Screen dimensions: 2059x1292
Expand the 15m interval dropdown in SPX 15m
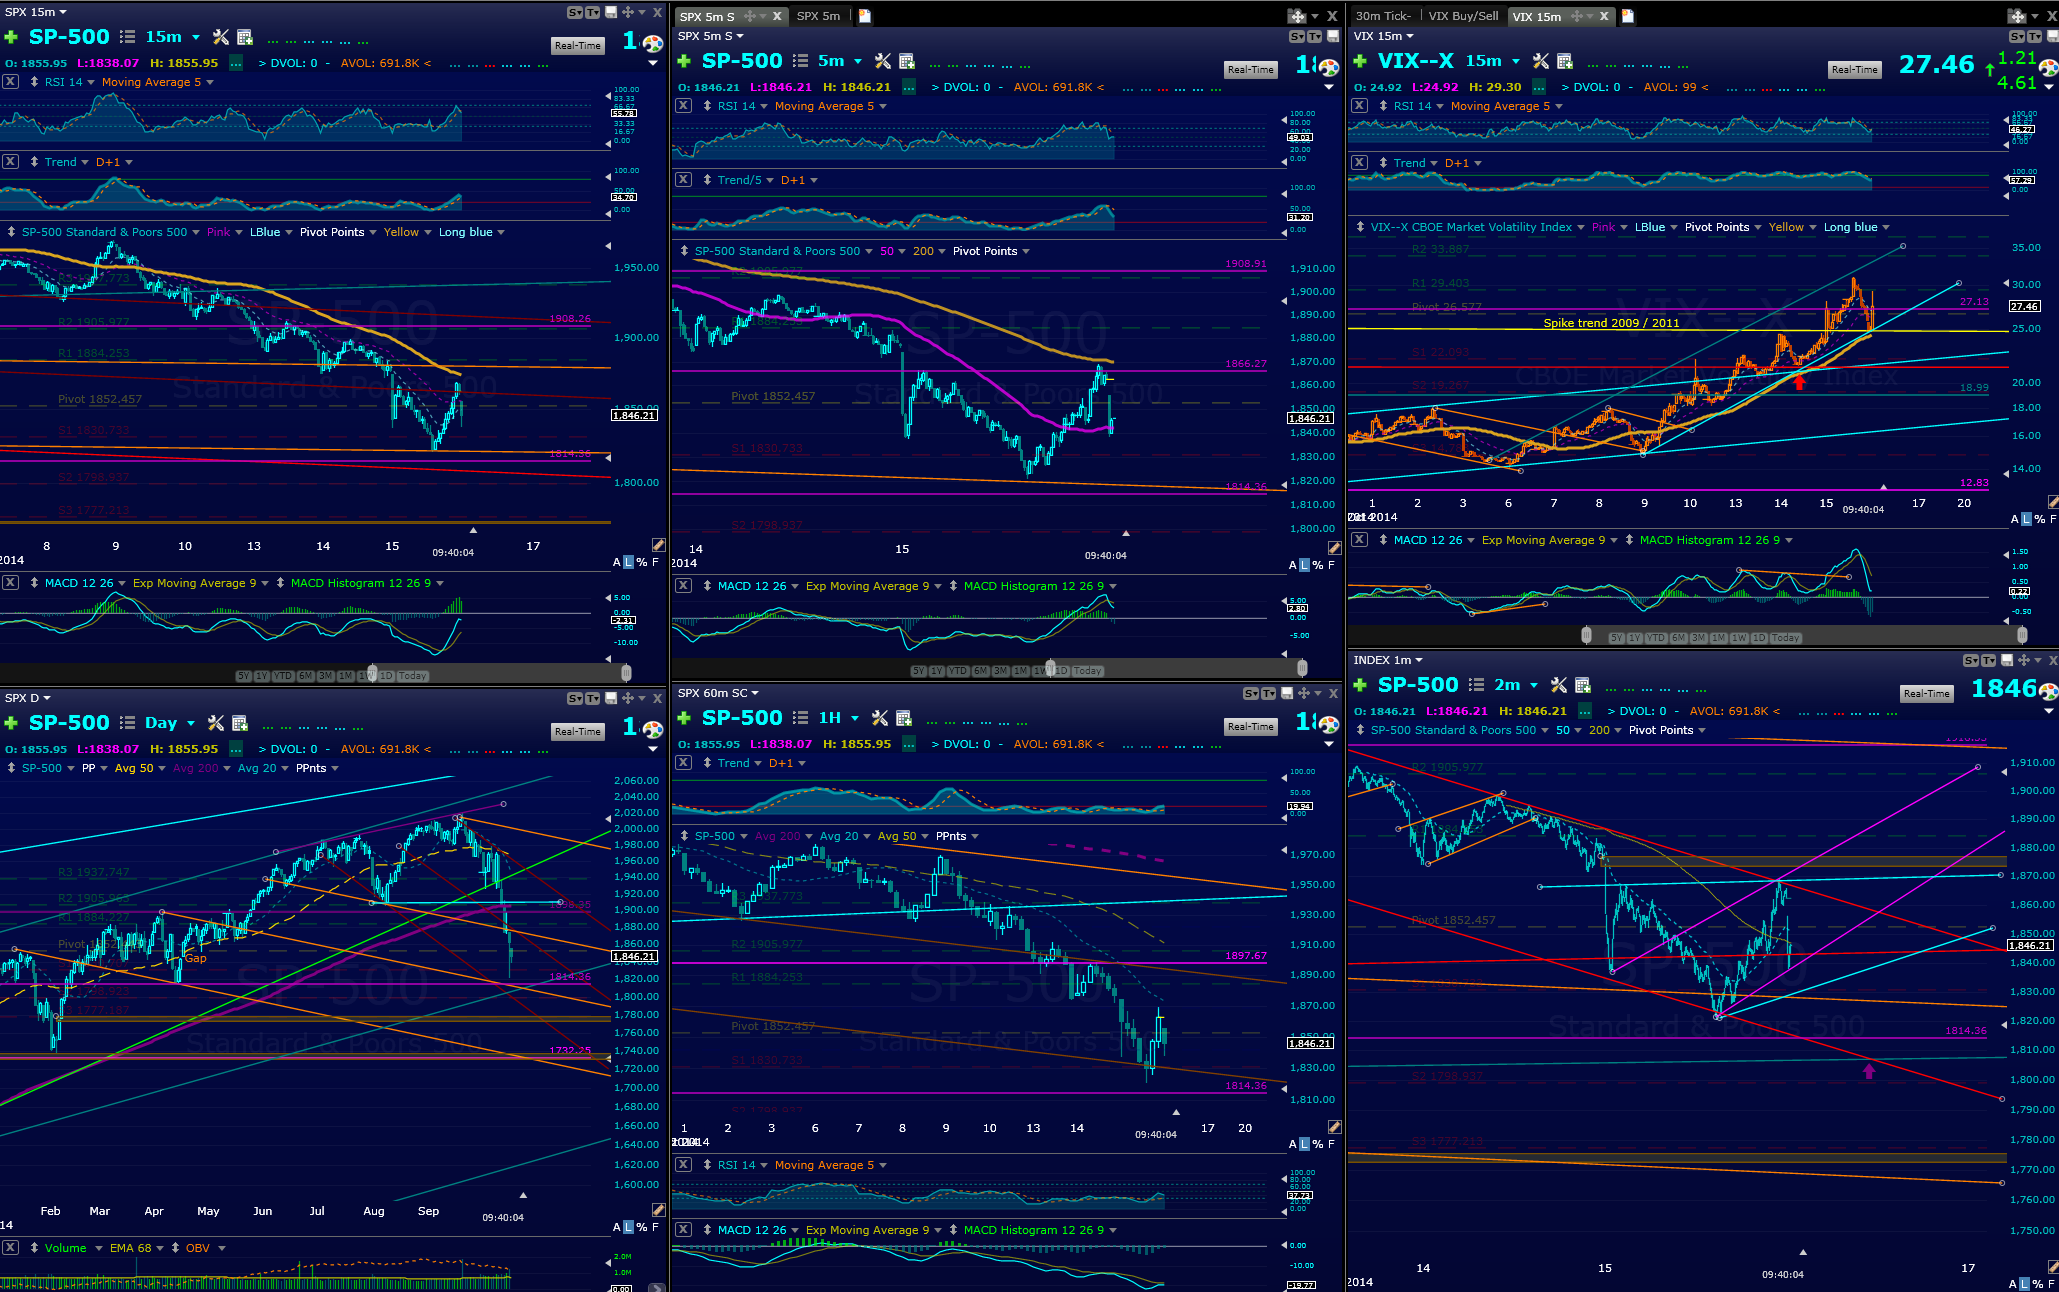pyautogui.click(x=196, y=37)
